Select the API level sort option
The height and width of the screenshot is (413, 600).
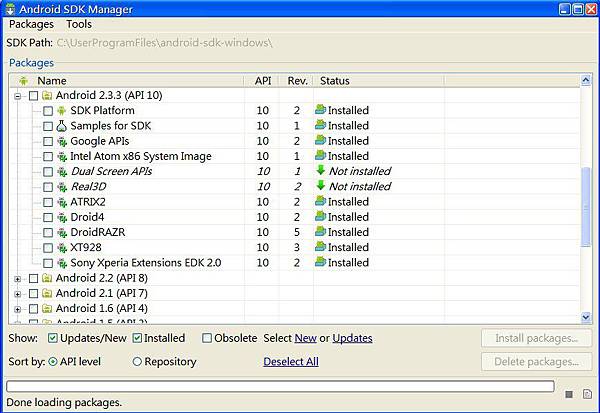coord(53,361)
